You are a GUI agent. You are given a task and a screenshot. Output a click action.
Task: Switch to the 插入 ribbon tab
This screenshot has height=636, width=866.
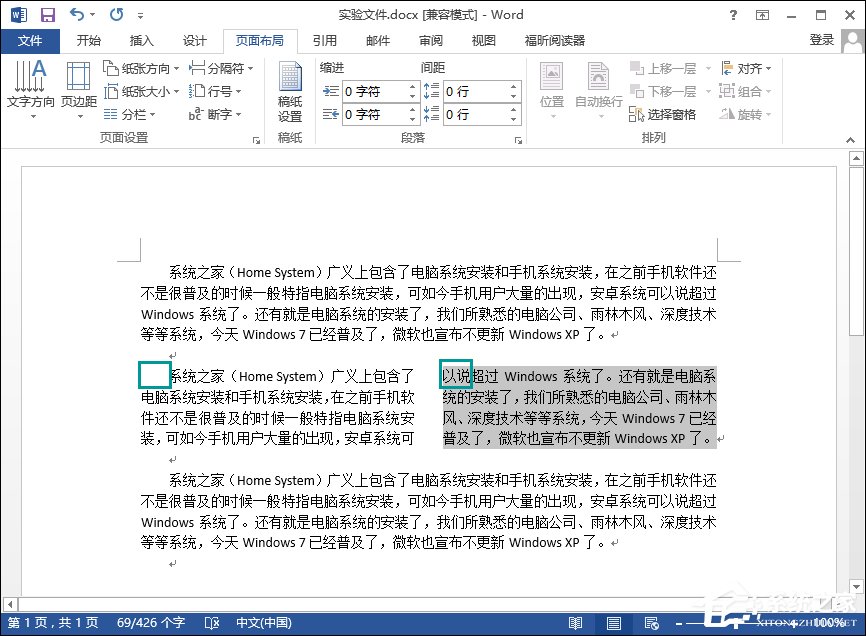pos(140,41)
